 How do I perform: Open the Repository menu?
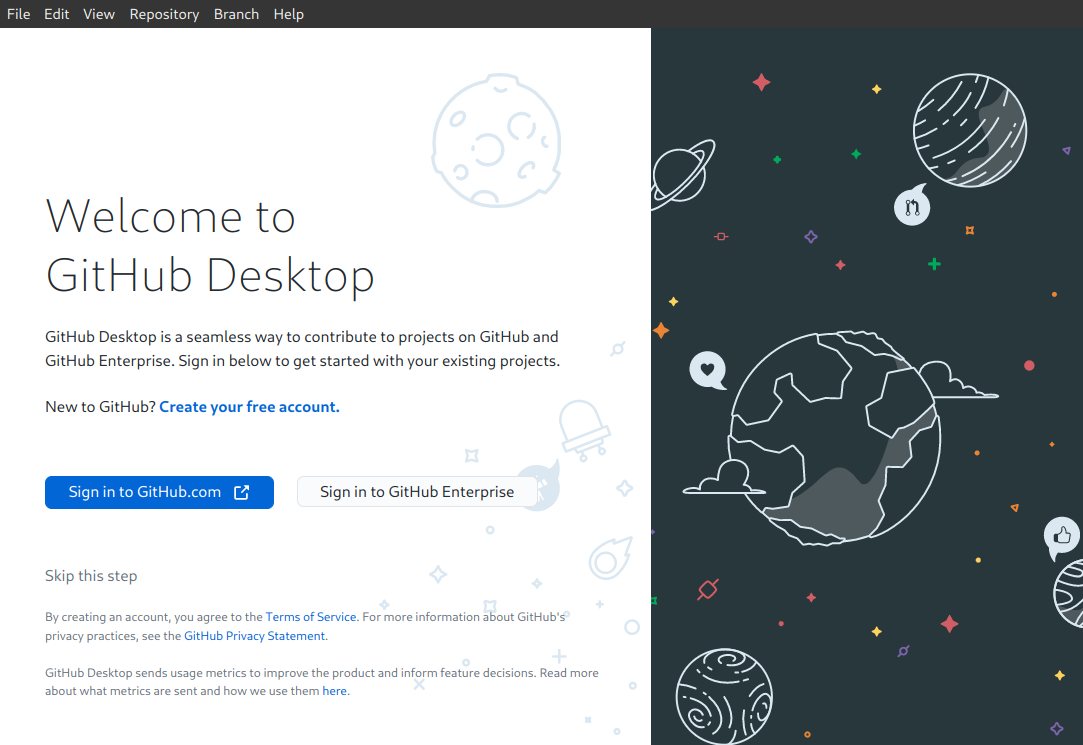pyautogui.click(x=164, y=14)
